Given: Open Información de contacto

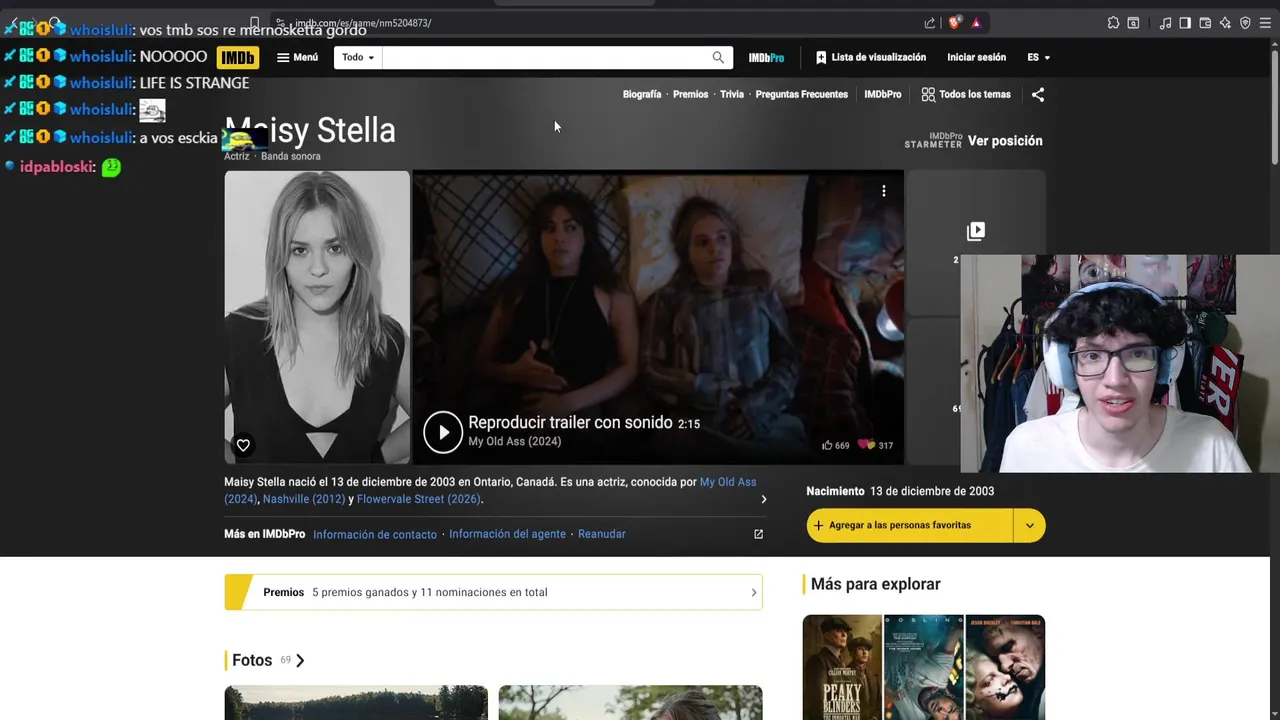Looking at the screenshot, I should click(375, 535).
